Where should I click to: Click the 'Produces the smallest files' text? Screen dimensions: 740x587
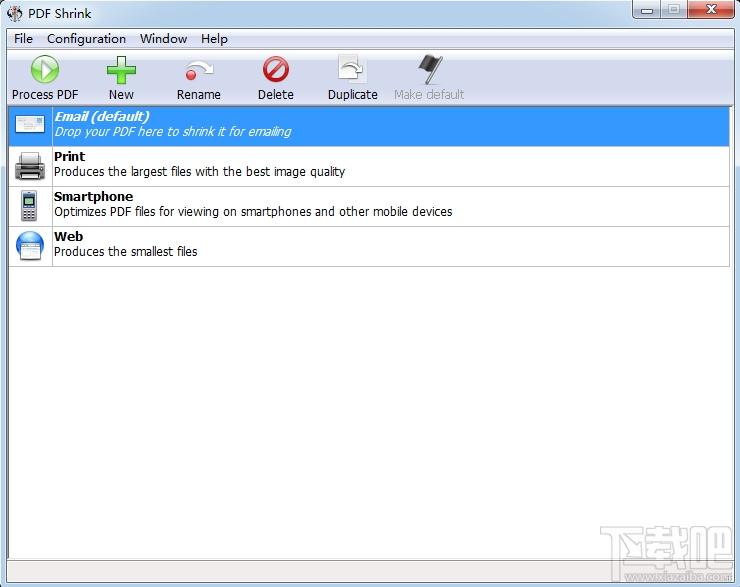pos(126,252)
